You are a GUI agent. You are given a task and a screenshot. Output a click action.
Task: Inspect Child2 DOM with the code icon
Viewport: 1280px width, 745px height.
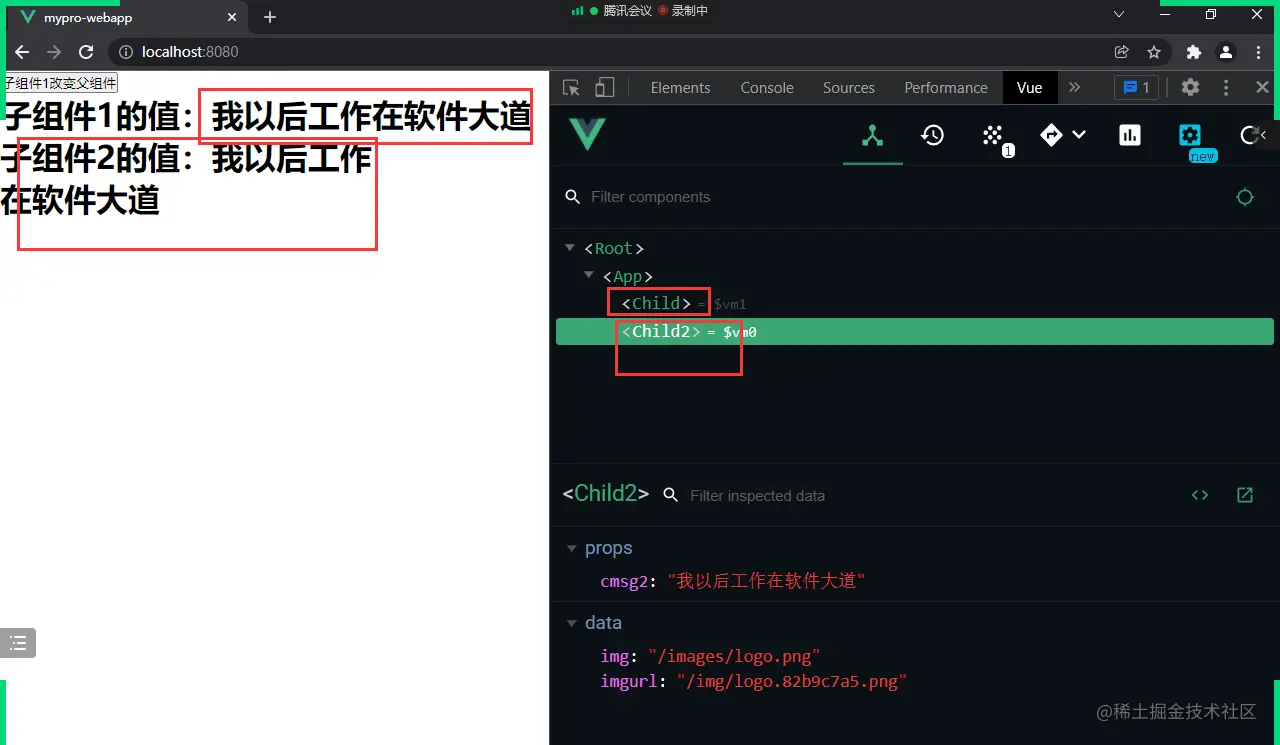pos(1200,494)
